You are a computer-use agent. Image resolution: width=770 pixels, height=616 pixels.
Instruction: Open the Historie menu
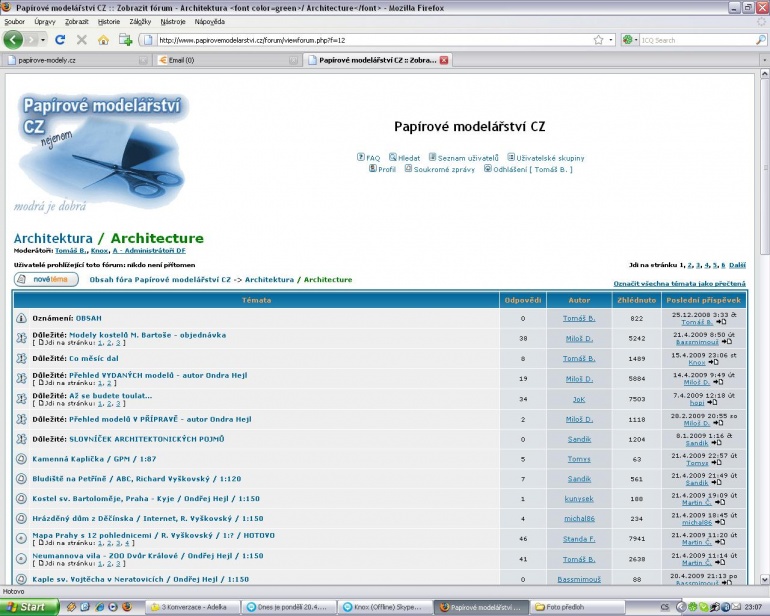pyautogui.click(x=109, y=22)
